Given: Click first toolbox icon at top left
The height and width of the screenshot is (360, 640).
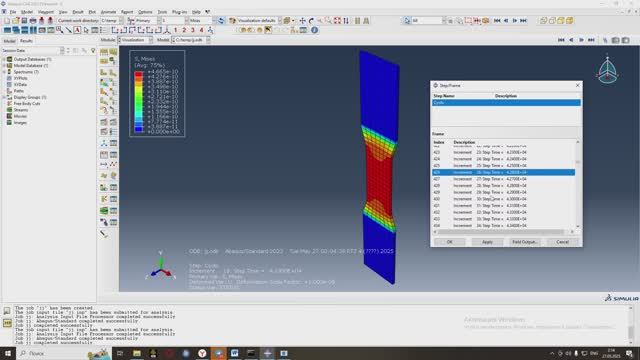Looking at the screenshot, I should pyautogui.click(x=104, y=52).
